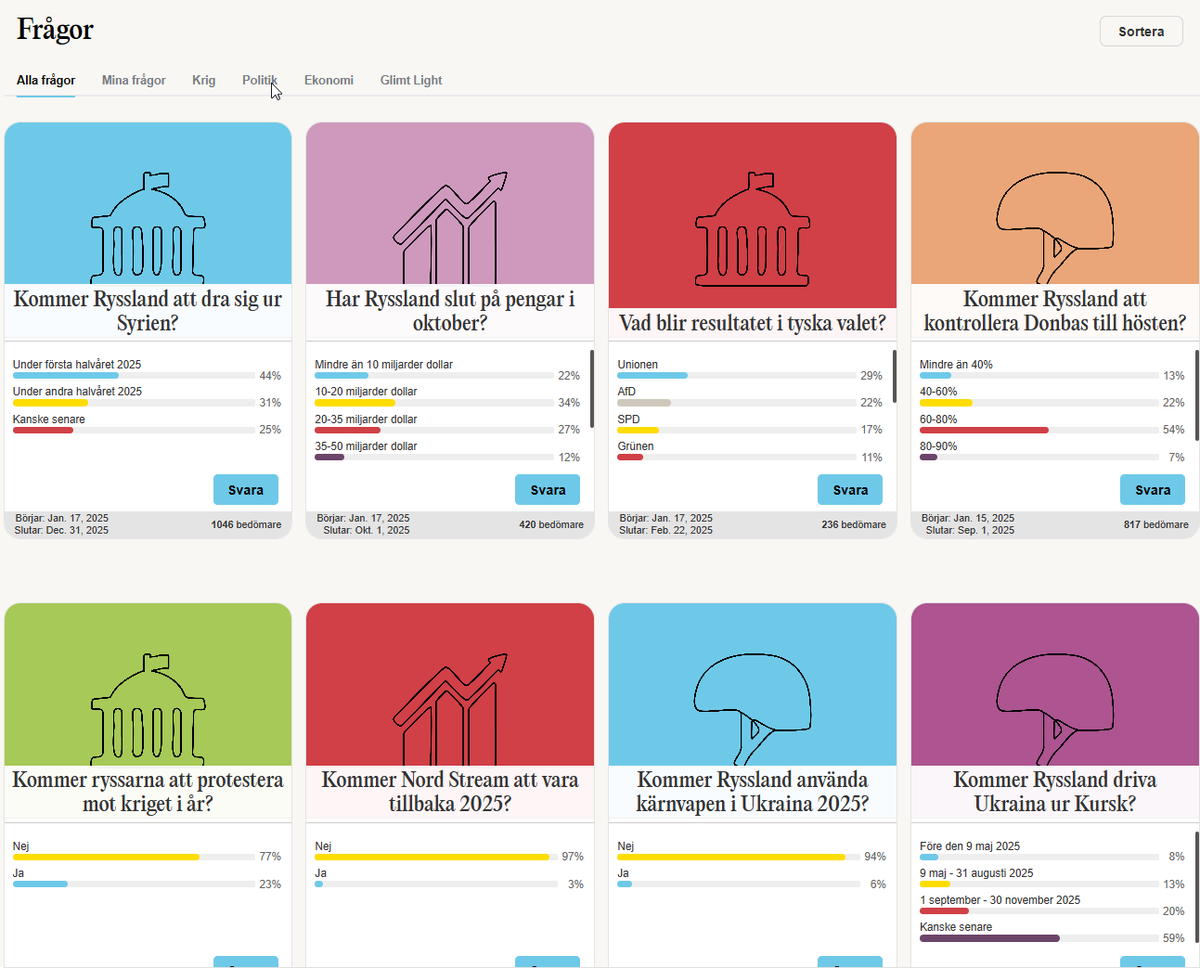
Task: Click 'Under andra halvåret 2025' option text
Action: click(77, 392)
